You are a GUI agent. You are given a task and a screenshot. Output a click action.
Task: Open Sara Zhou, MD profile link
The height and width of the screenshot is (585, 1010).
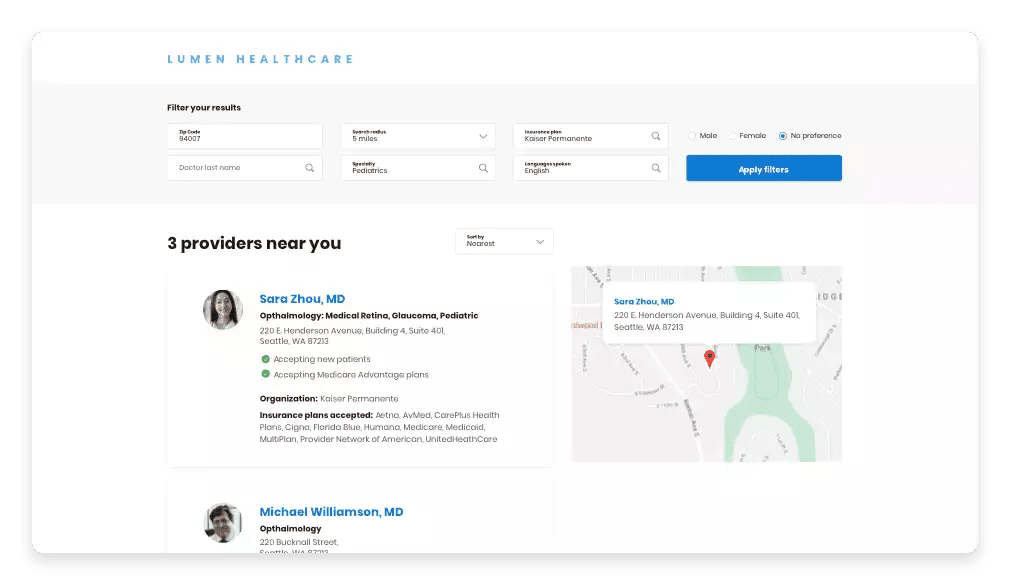[302, 299]
